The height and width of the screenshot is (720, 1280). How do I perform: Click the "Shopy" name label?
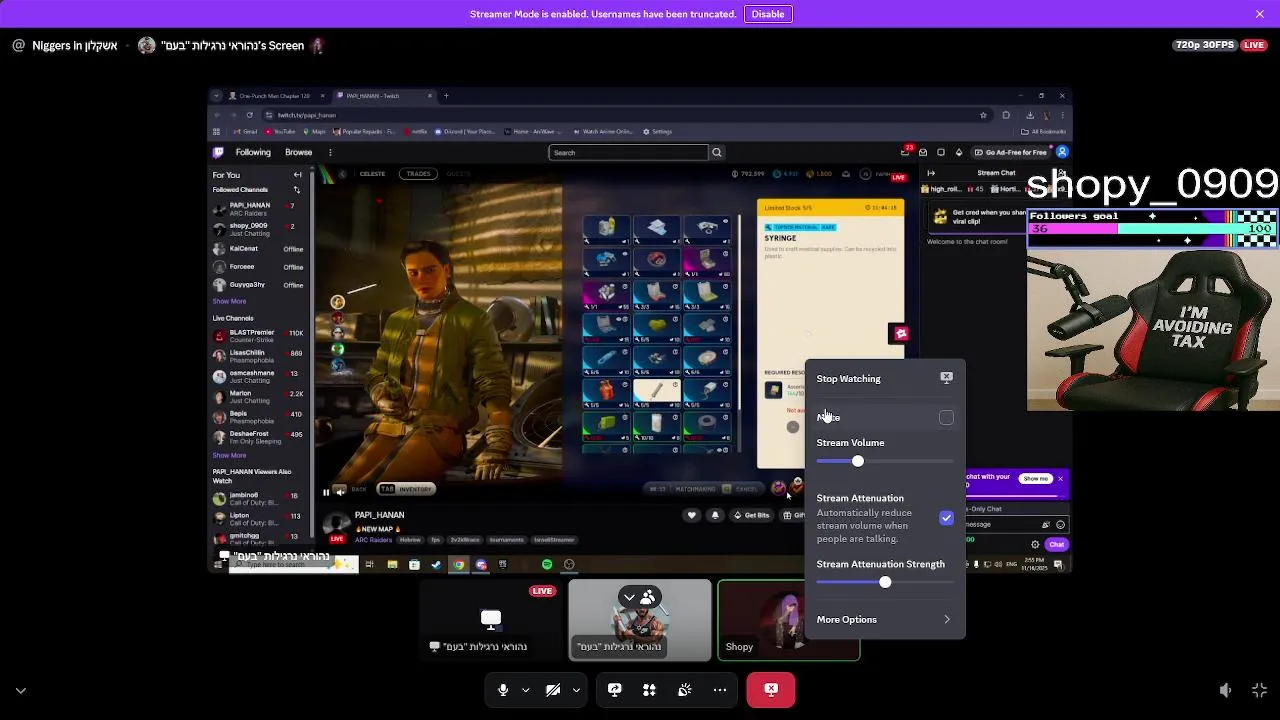(739, 647)
